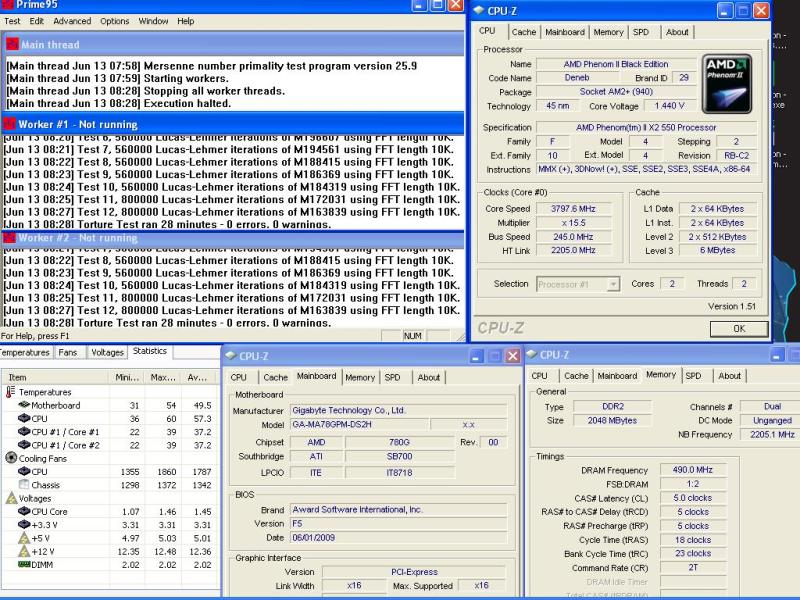Select About tab in CPU-Z Mainboard window
Viewport: 800px width, 600px height.
pyautogui.click(x=429, y=378)
